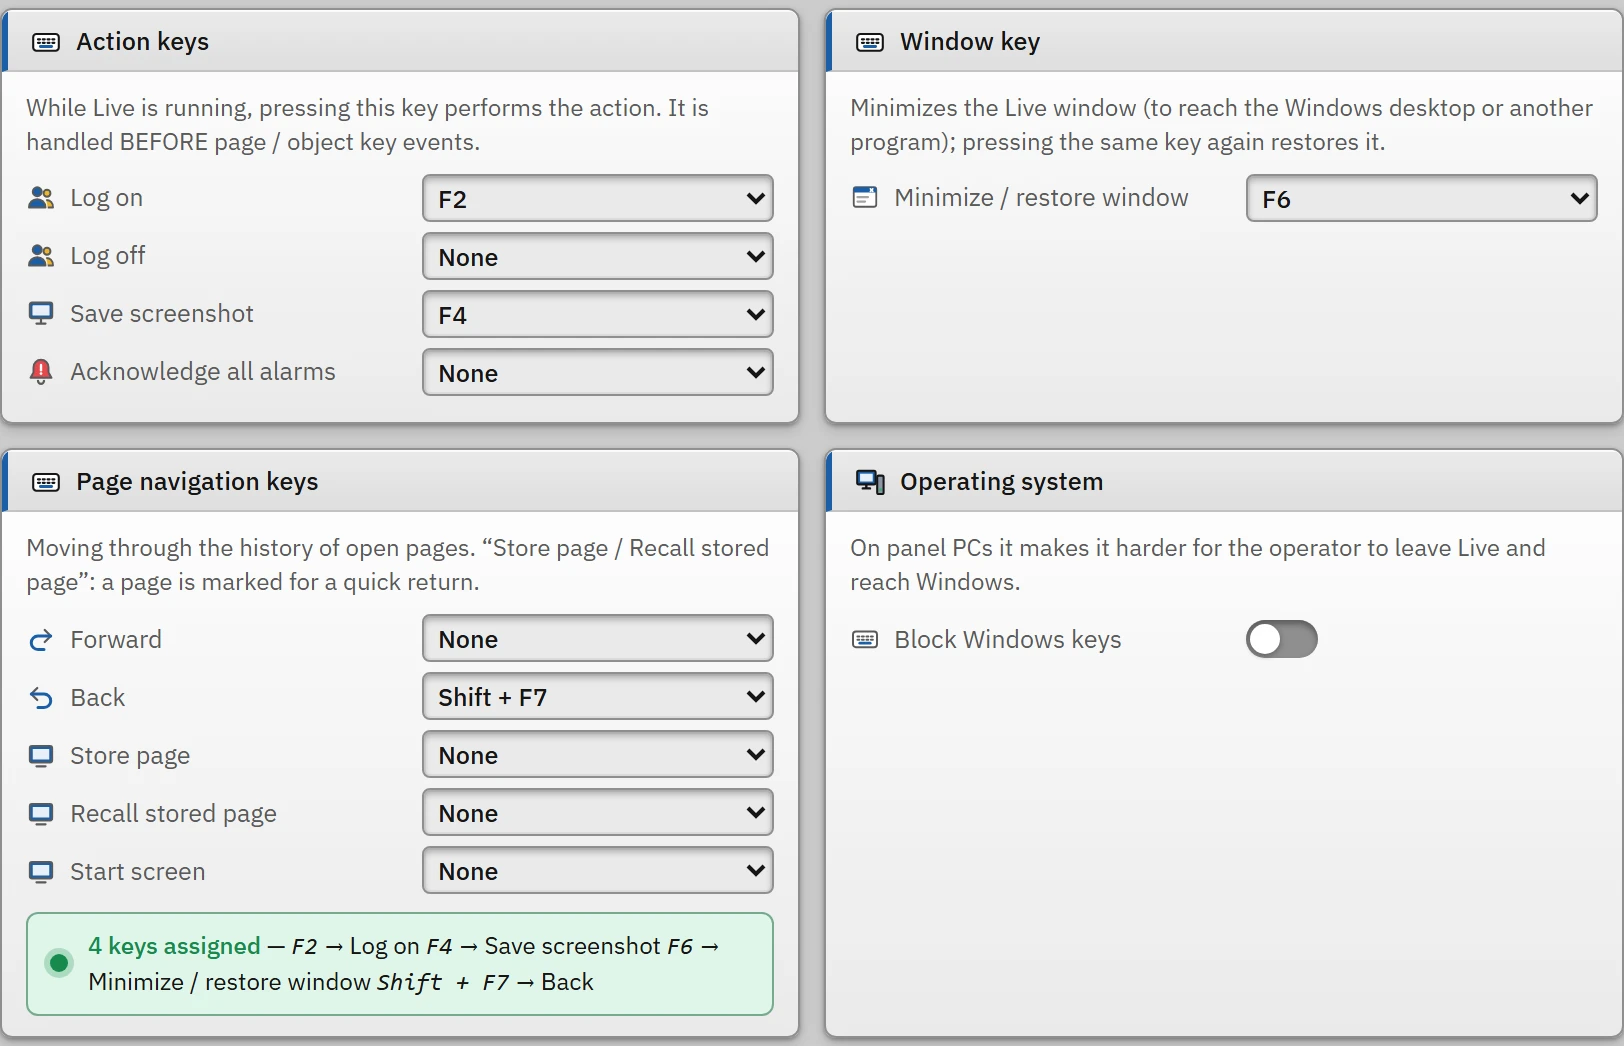Click the Forward label
The width and height of the screenshot is (1624, 1046).
[116, 640]
